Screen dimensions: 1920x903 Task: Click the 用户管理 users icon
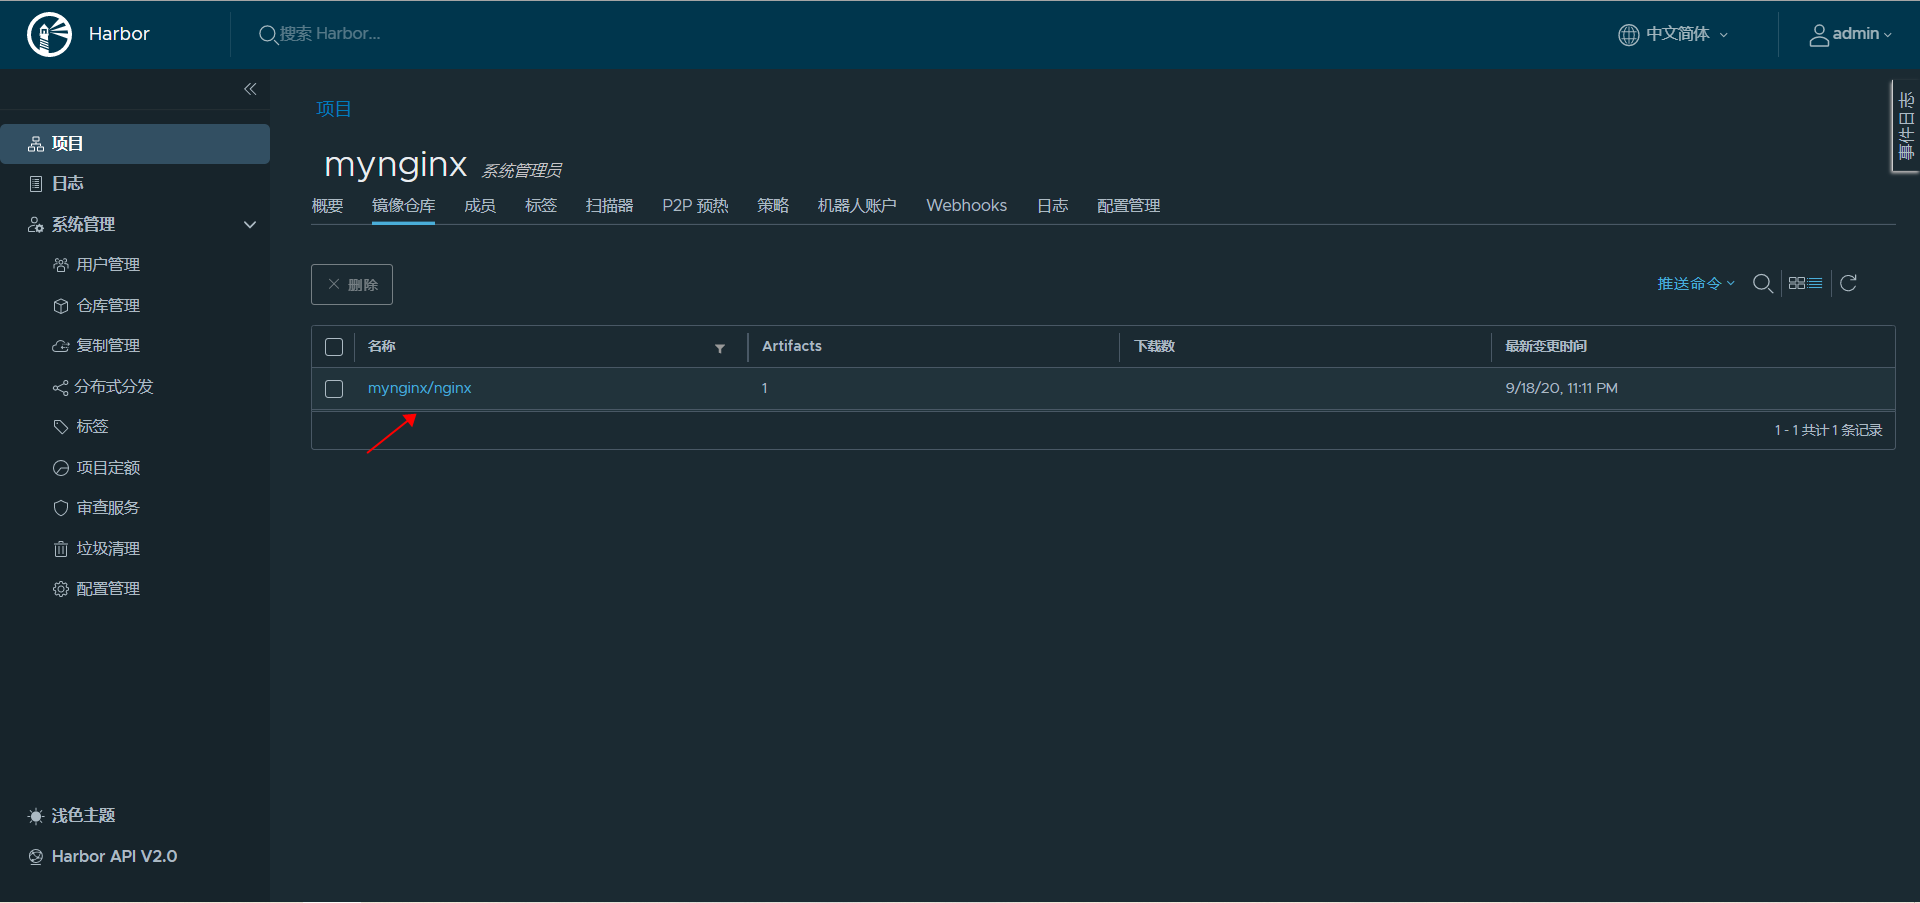point(61,265)
